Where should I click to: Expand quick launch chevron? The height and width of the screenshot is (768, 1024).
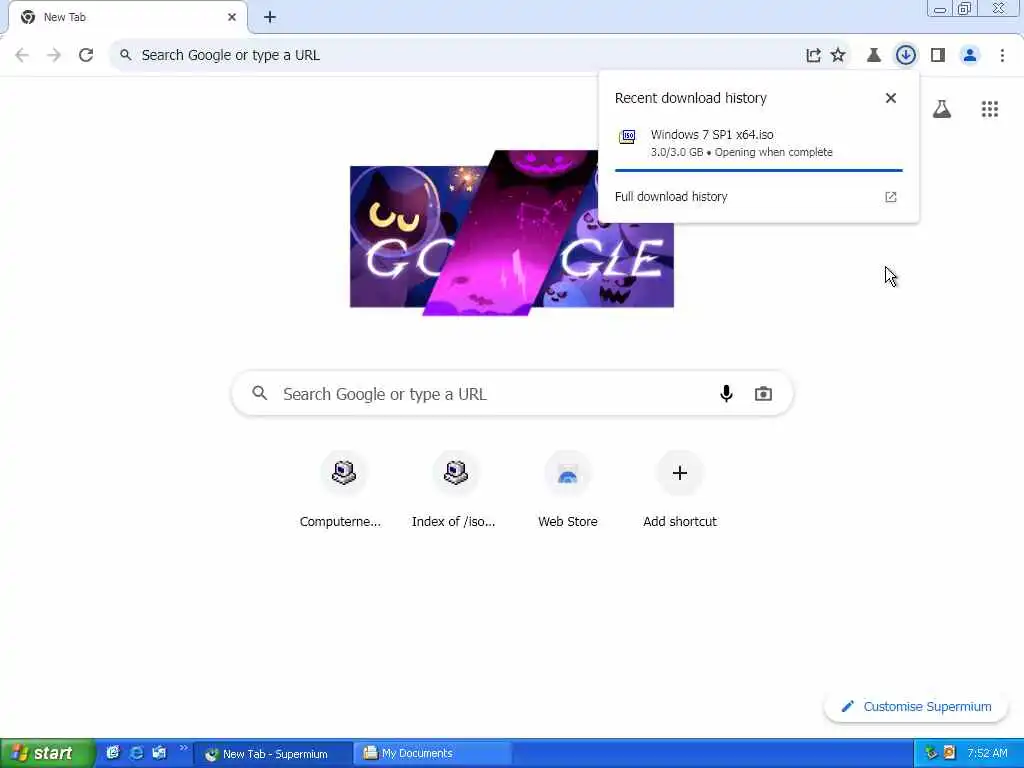pos(183,748)
